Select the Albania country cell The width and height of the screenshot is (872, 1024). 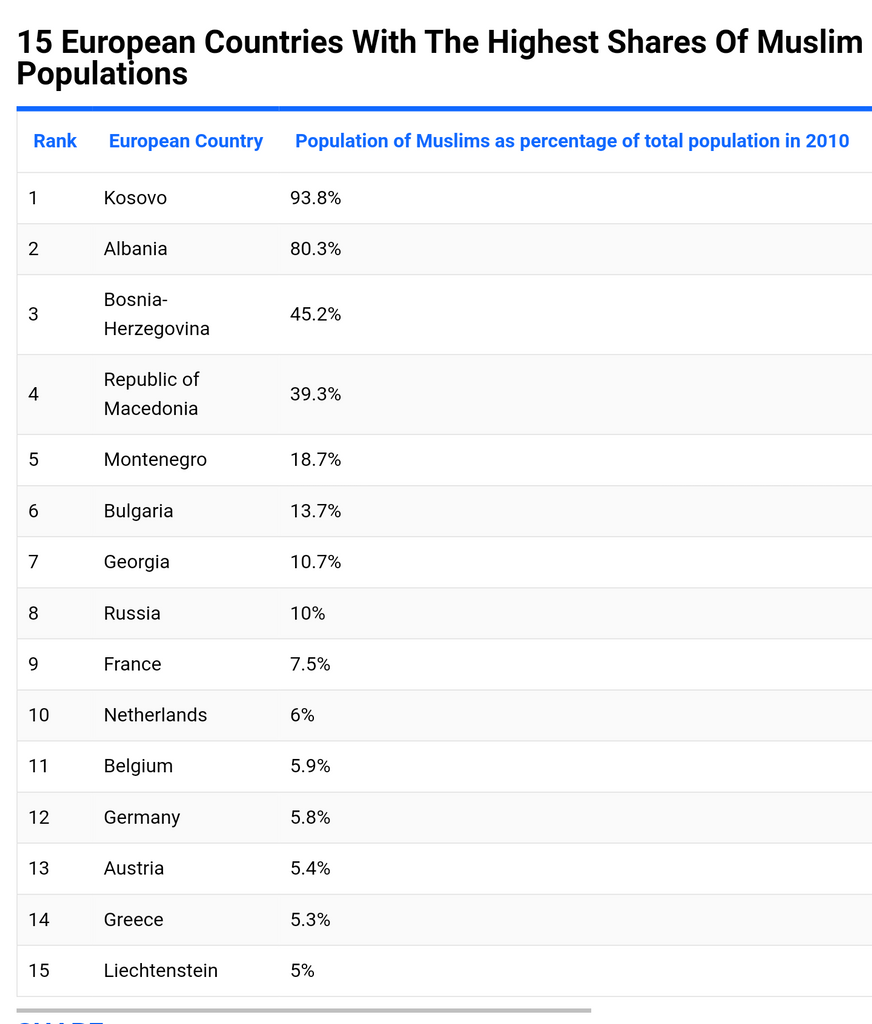[135, 249]
